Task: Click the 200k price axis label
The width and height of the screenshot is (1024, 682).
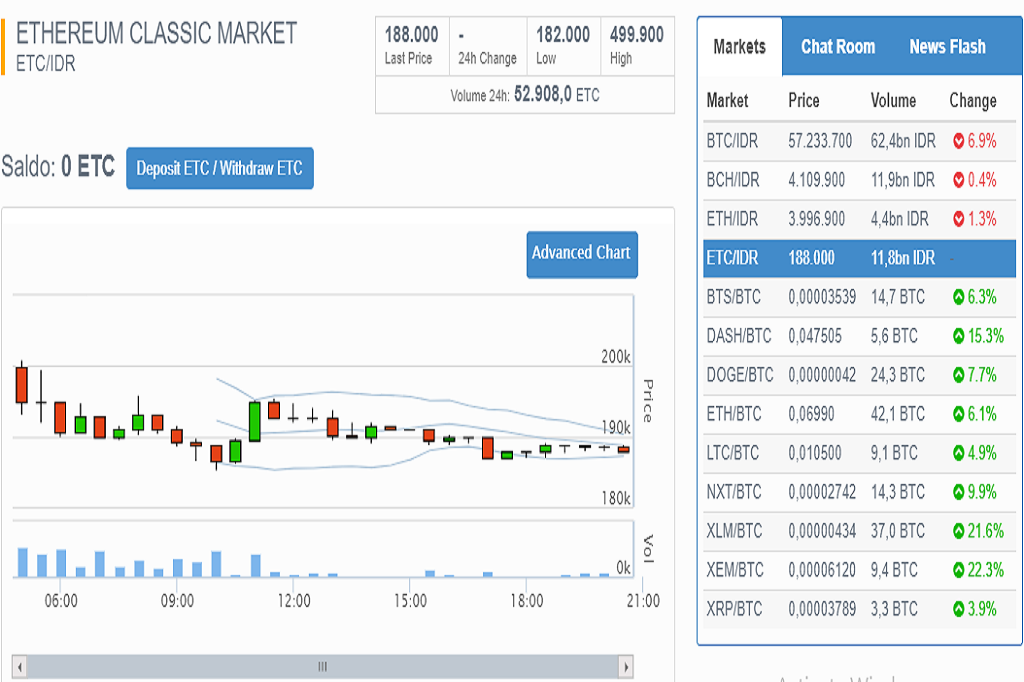Action: coord(616,357)
